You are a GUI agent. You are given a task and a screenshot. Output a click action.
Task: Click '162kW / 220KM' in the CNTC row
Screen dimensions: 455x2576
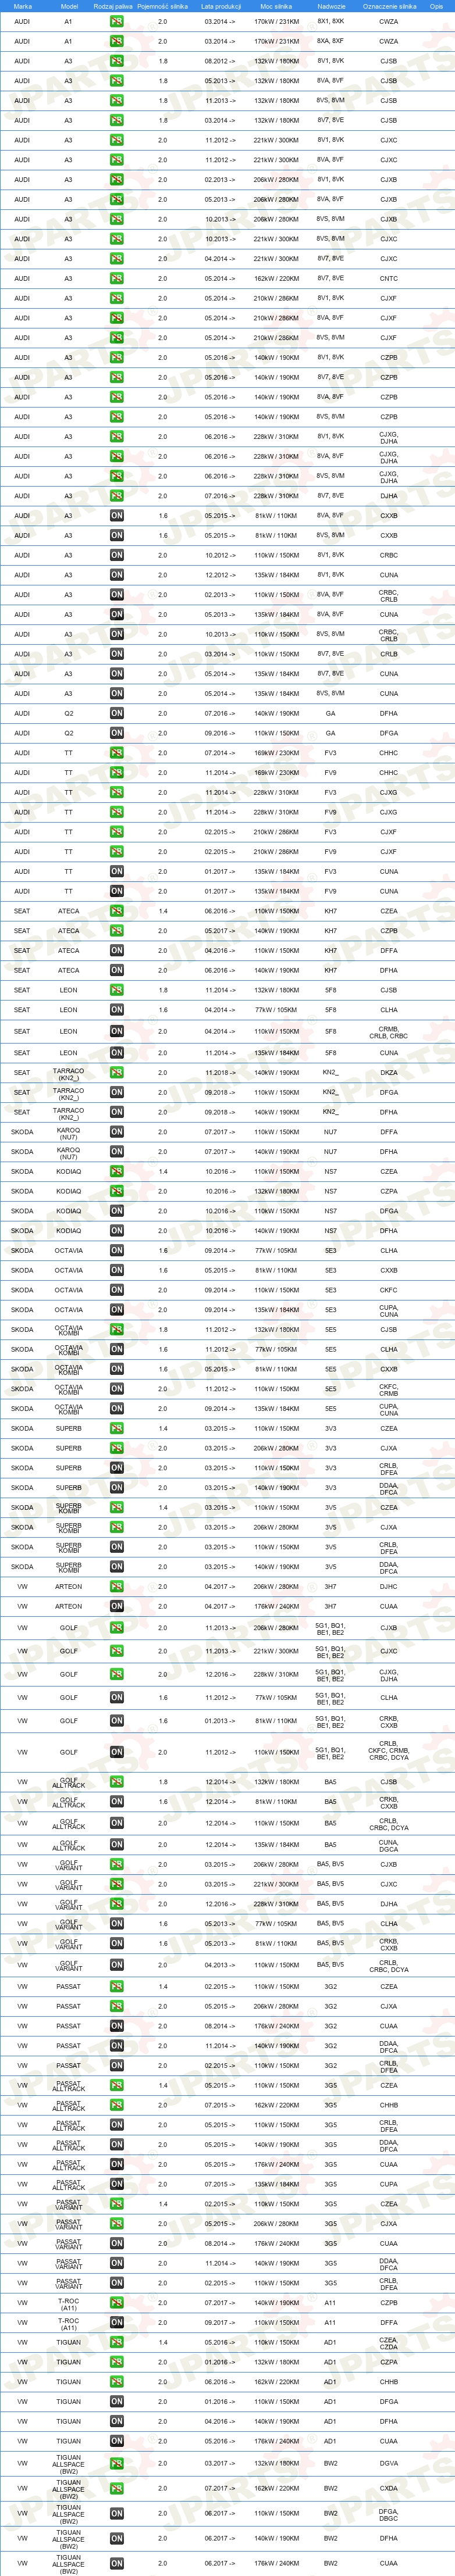[276, 279]
